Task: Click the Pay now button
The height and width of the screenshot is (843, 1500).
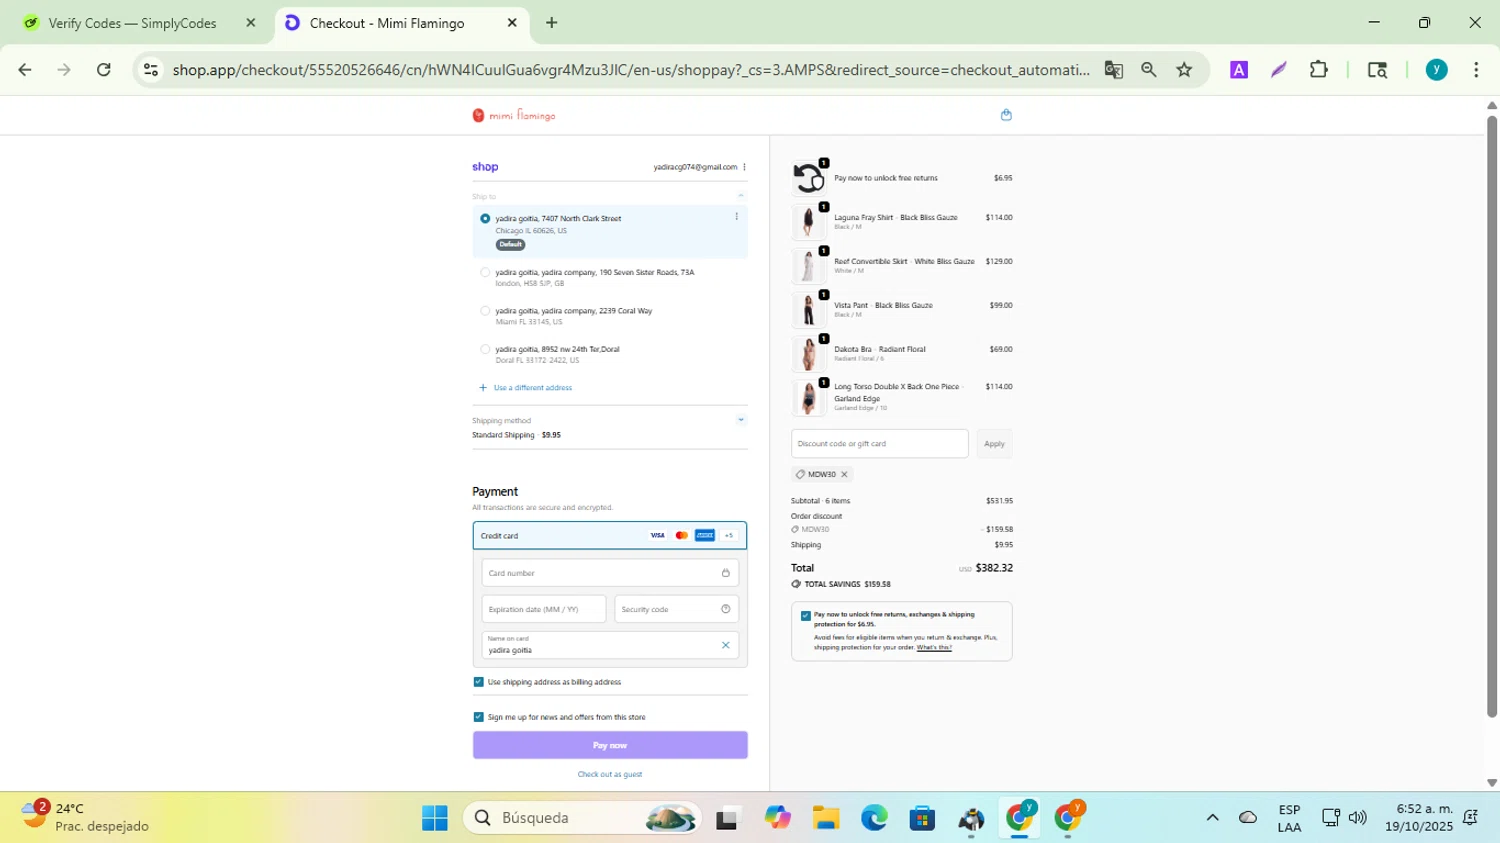Action: pos(610,745)
